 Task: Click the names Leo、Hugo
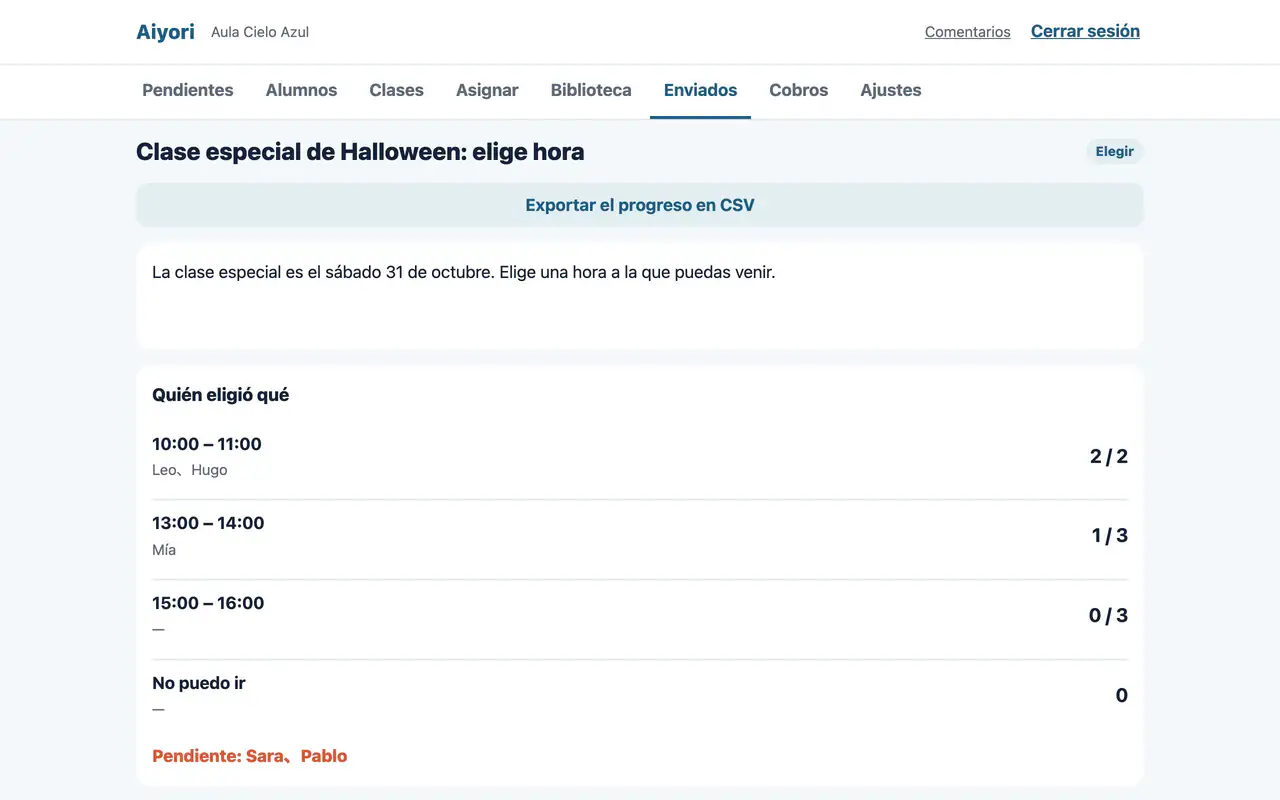point(190,470)
